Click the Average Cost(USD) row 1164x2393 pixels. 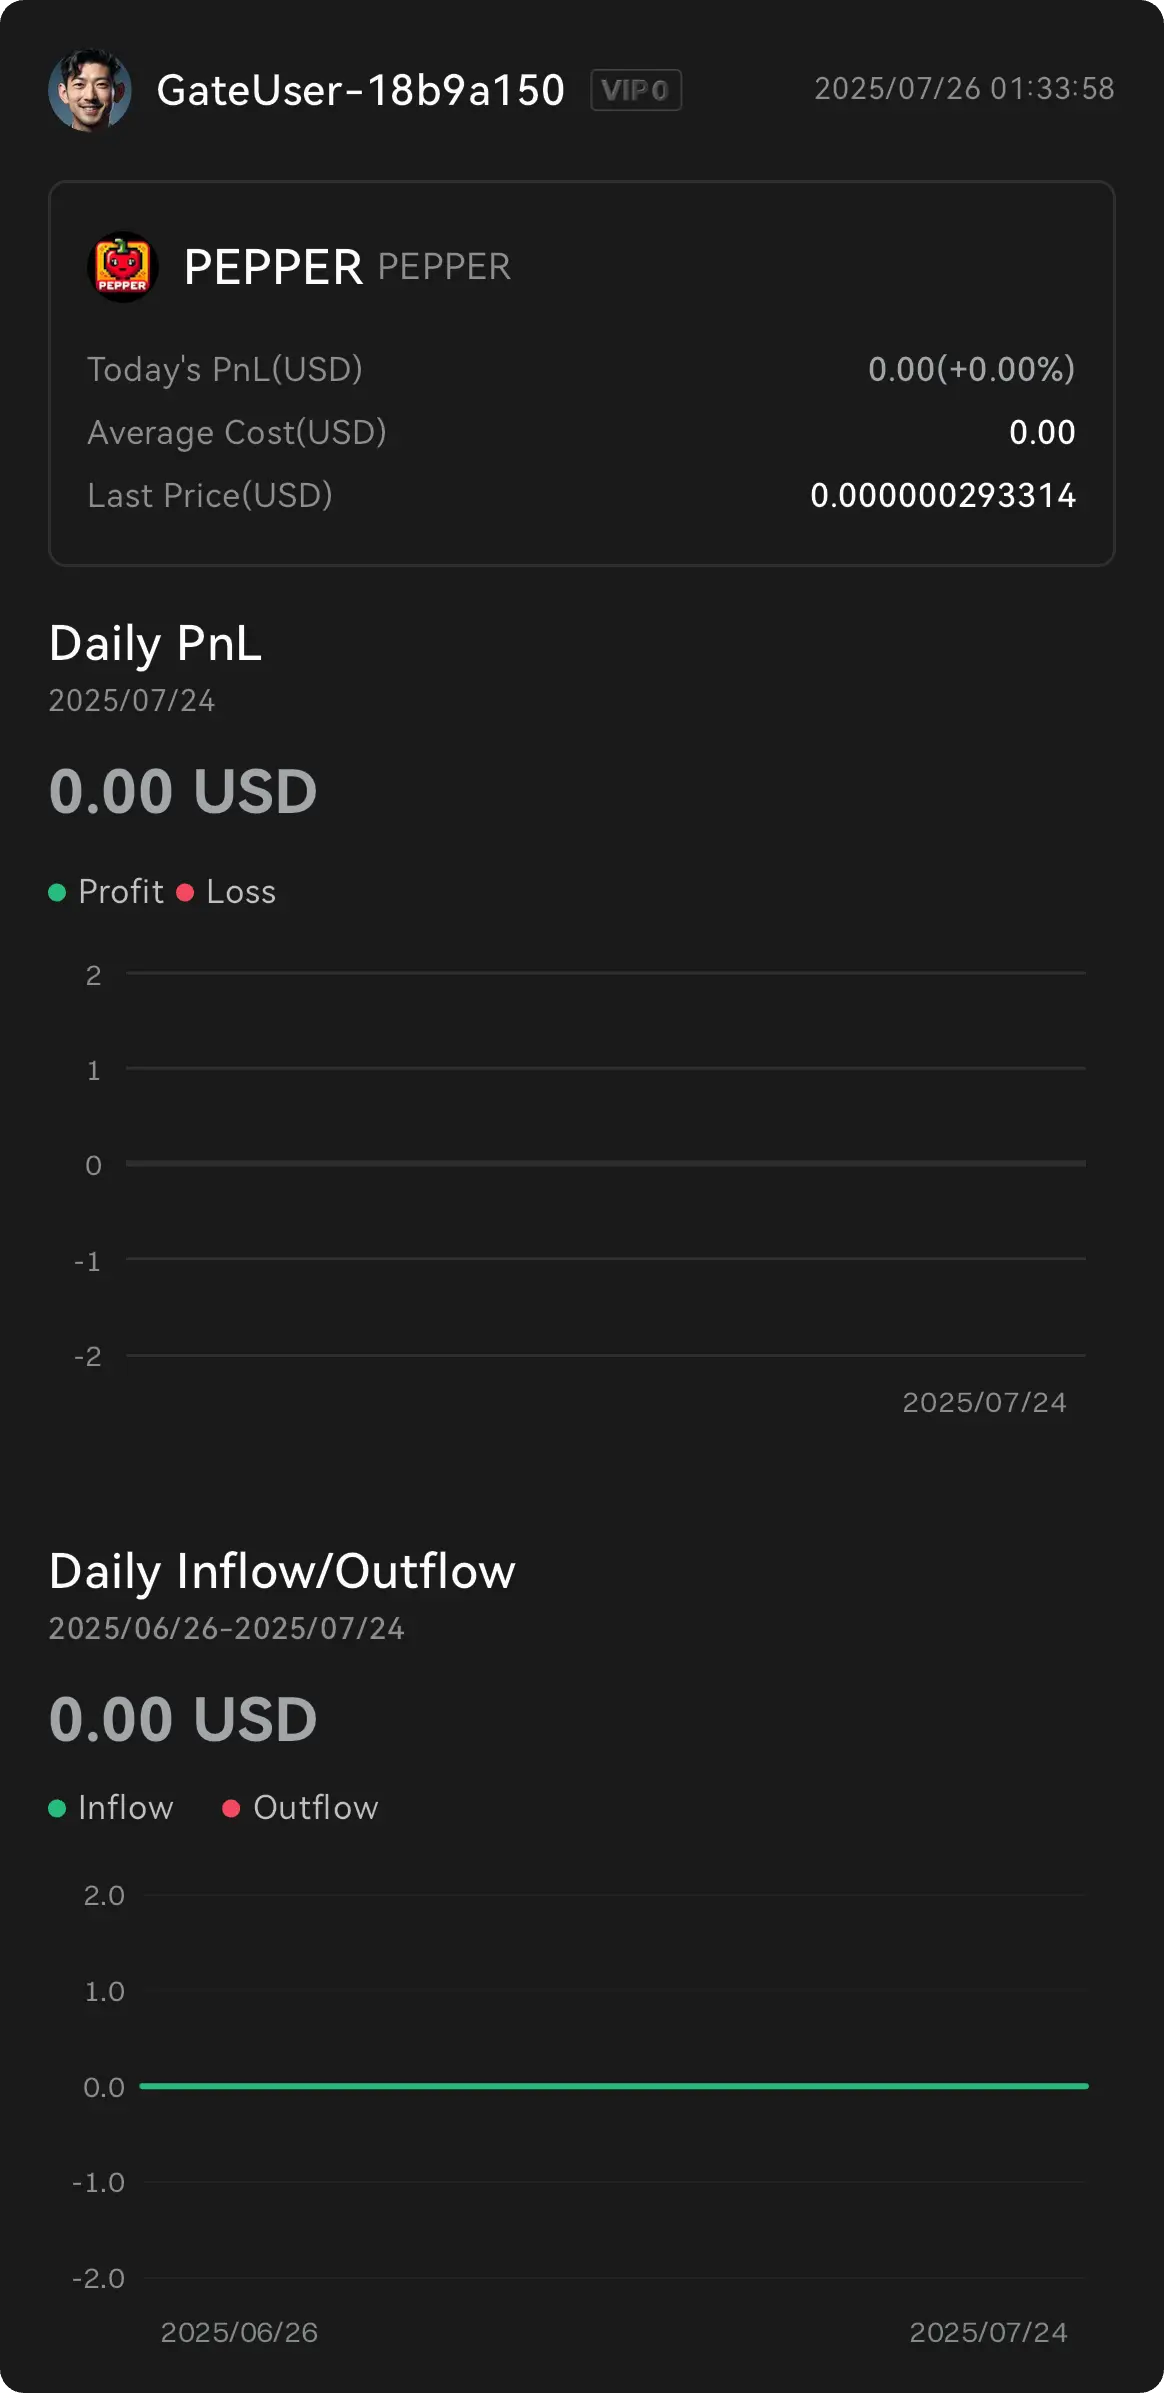582,432
